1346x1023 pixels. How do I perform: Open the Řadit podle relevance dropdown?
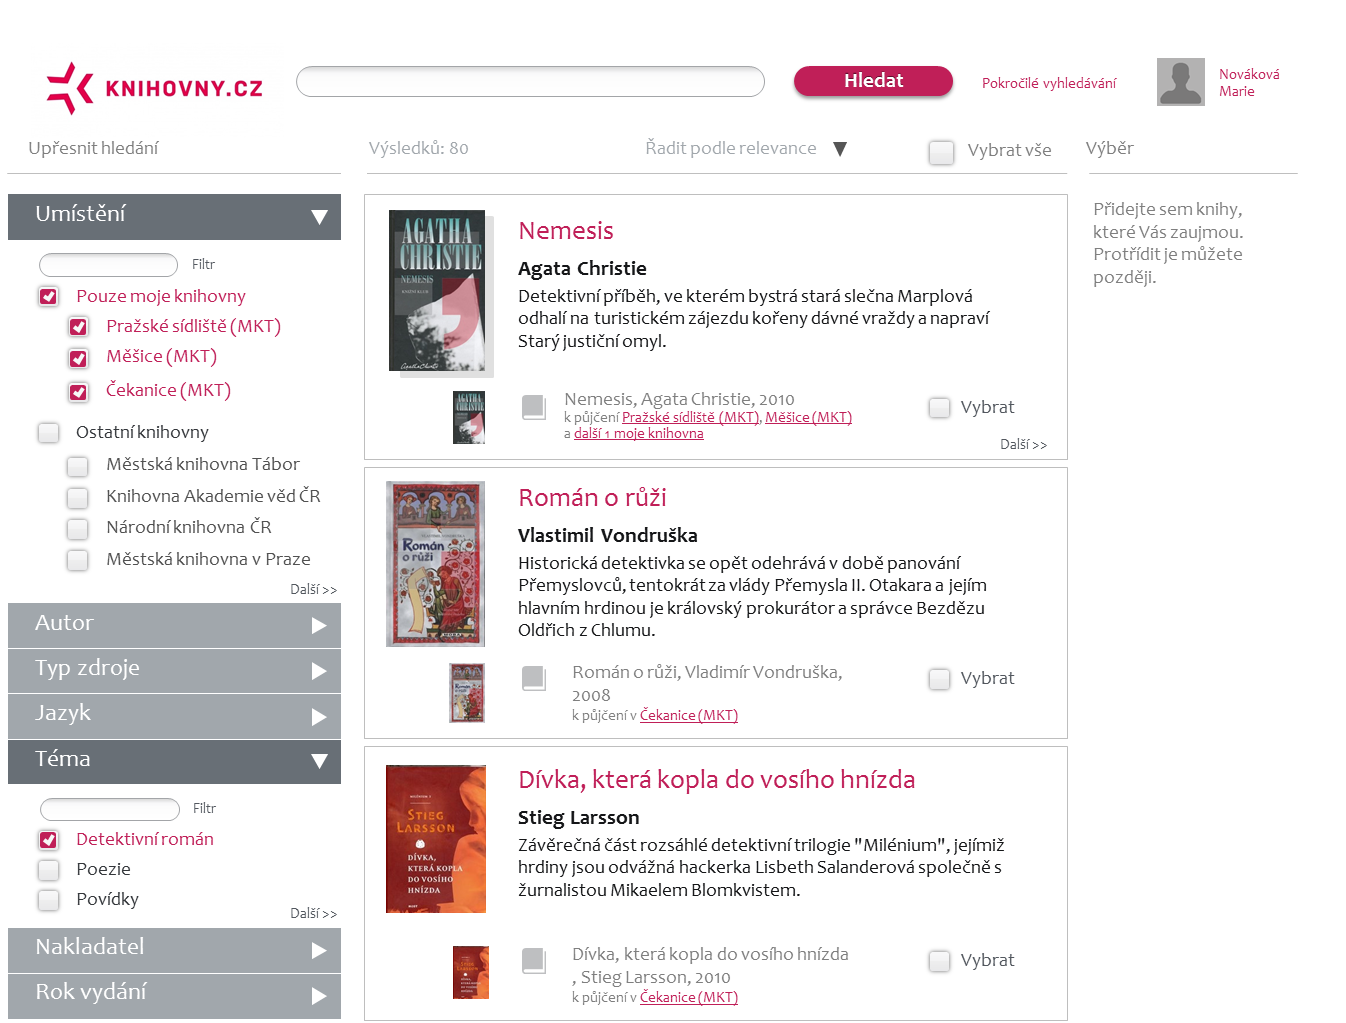tap(746, 148)
